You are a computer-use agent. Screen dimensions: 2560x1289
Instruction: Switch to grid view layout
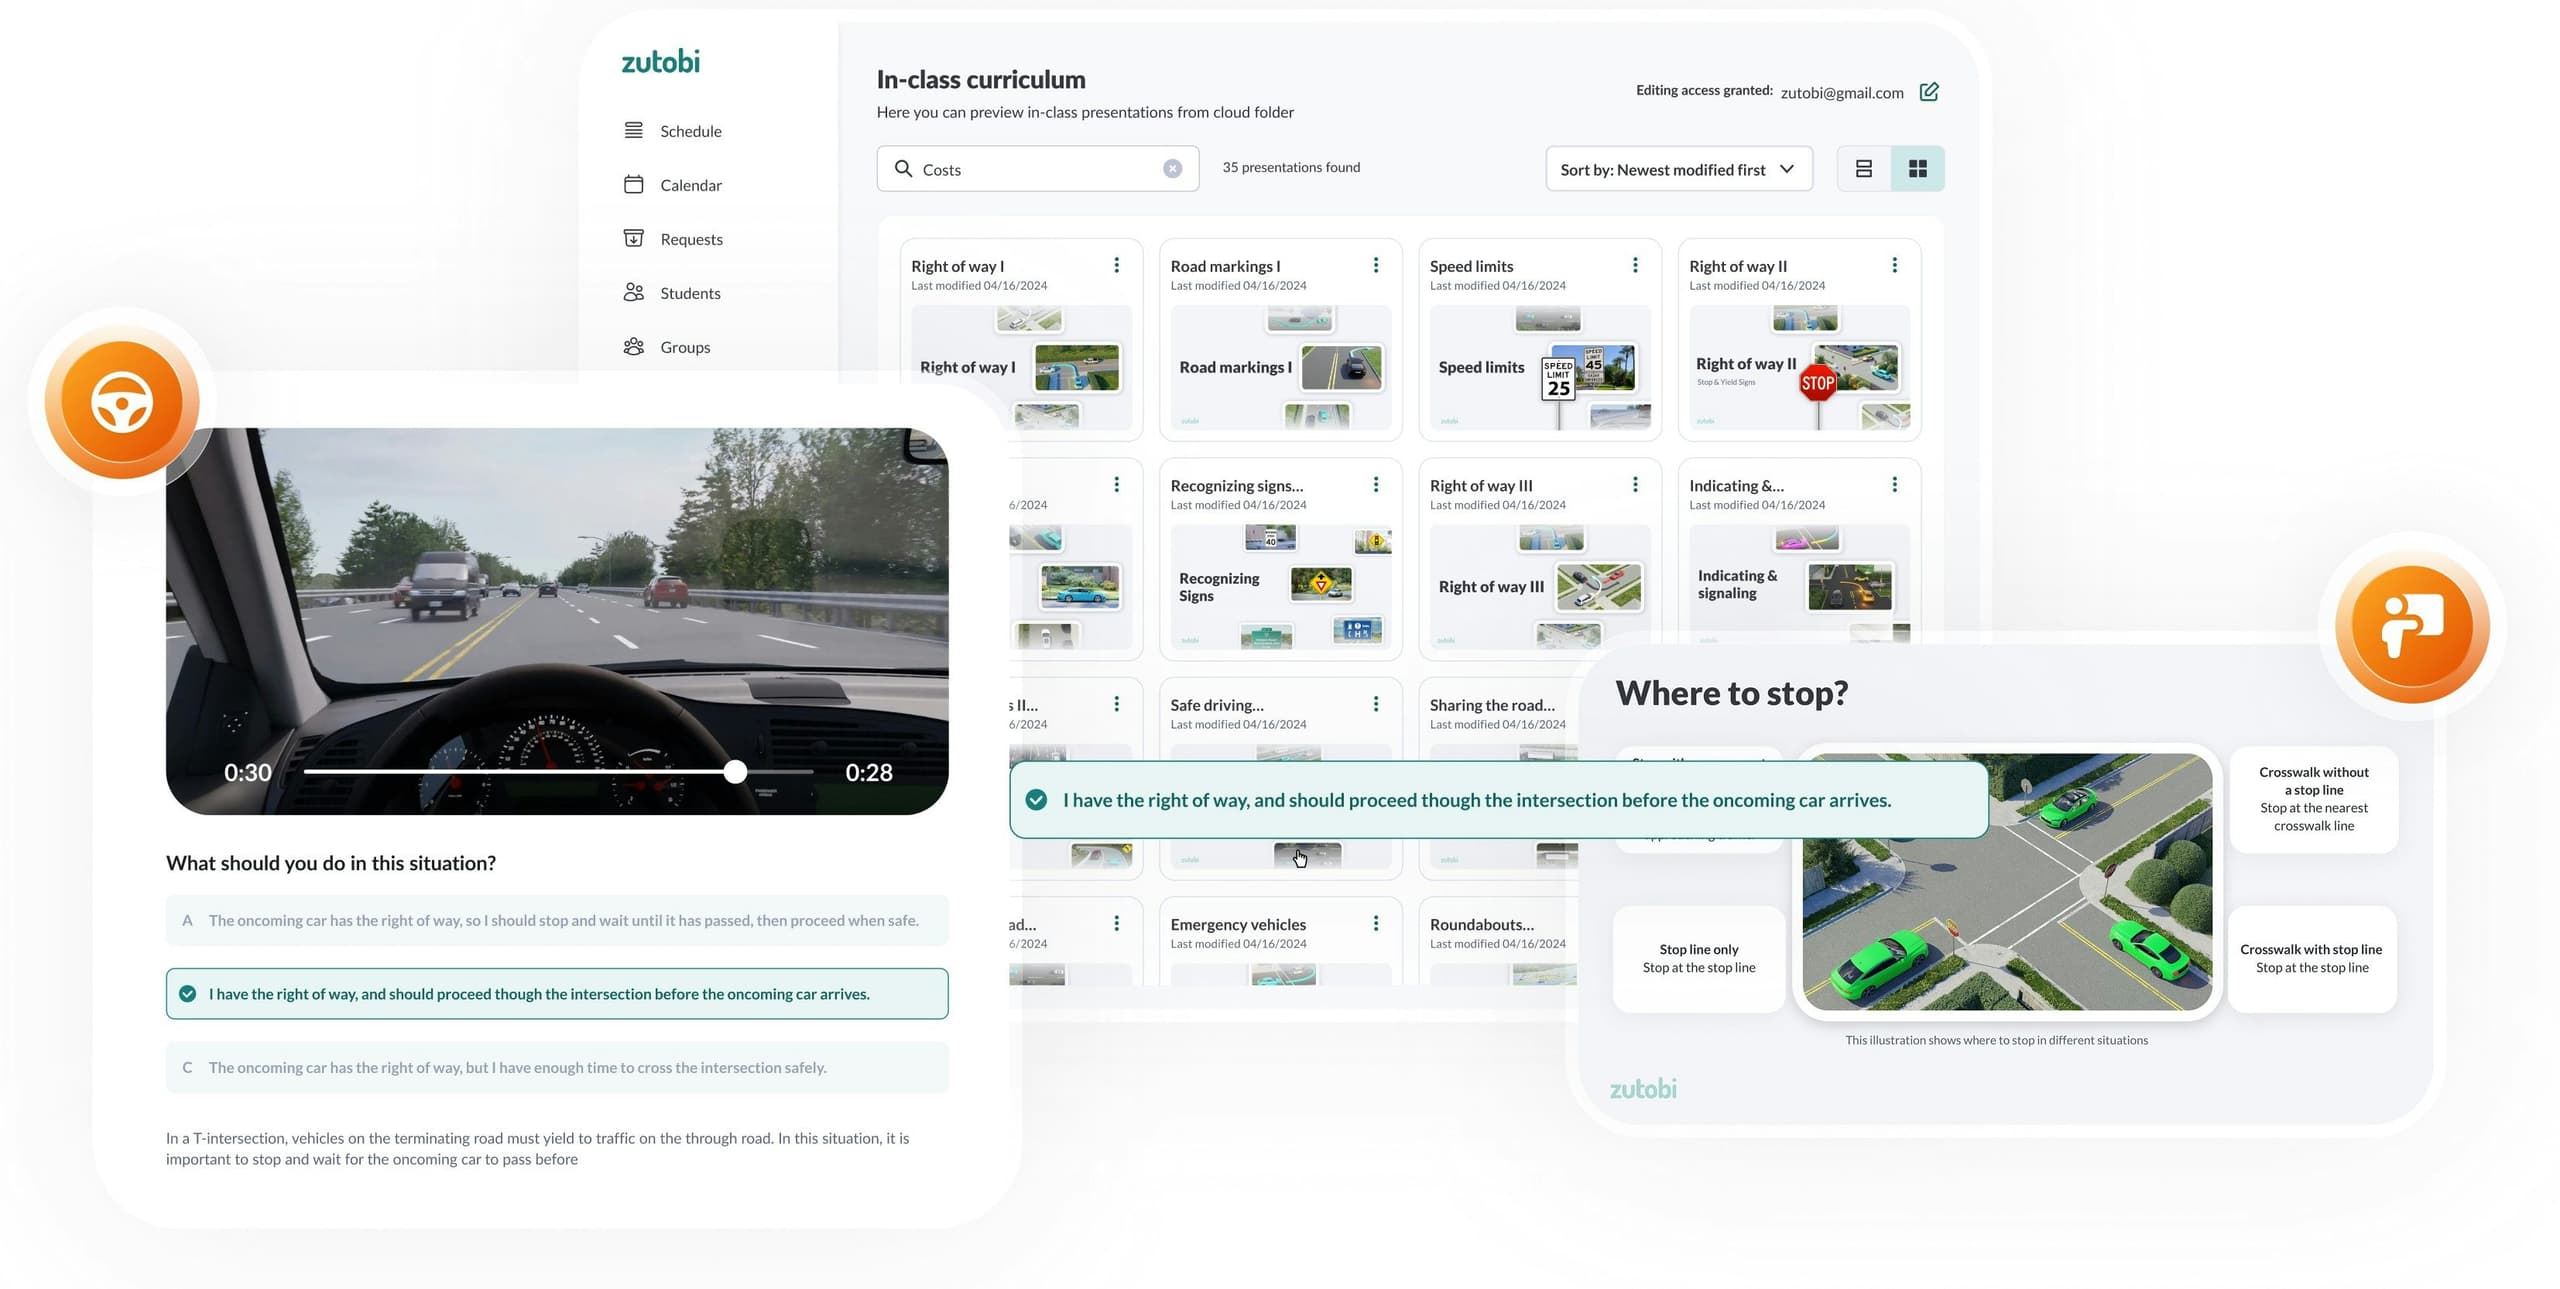coord(1917,169)
